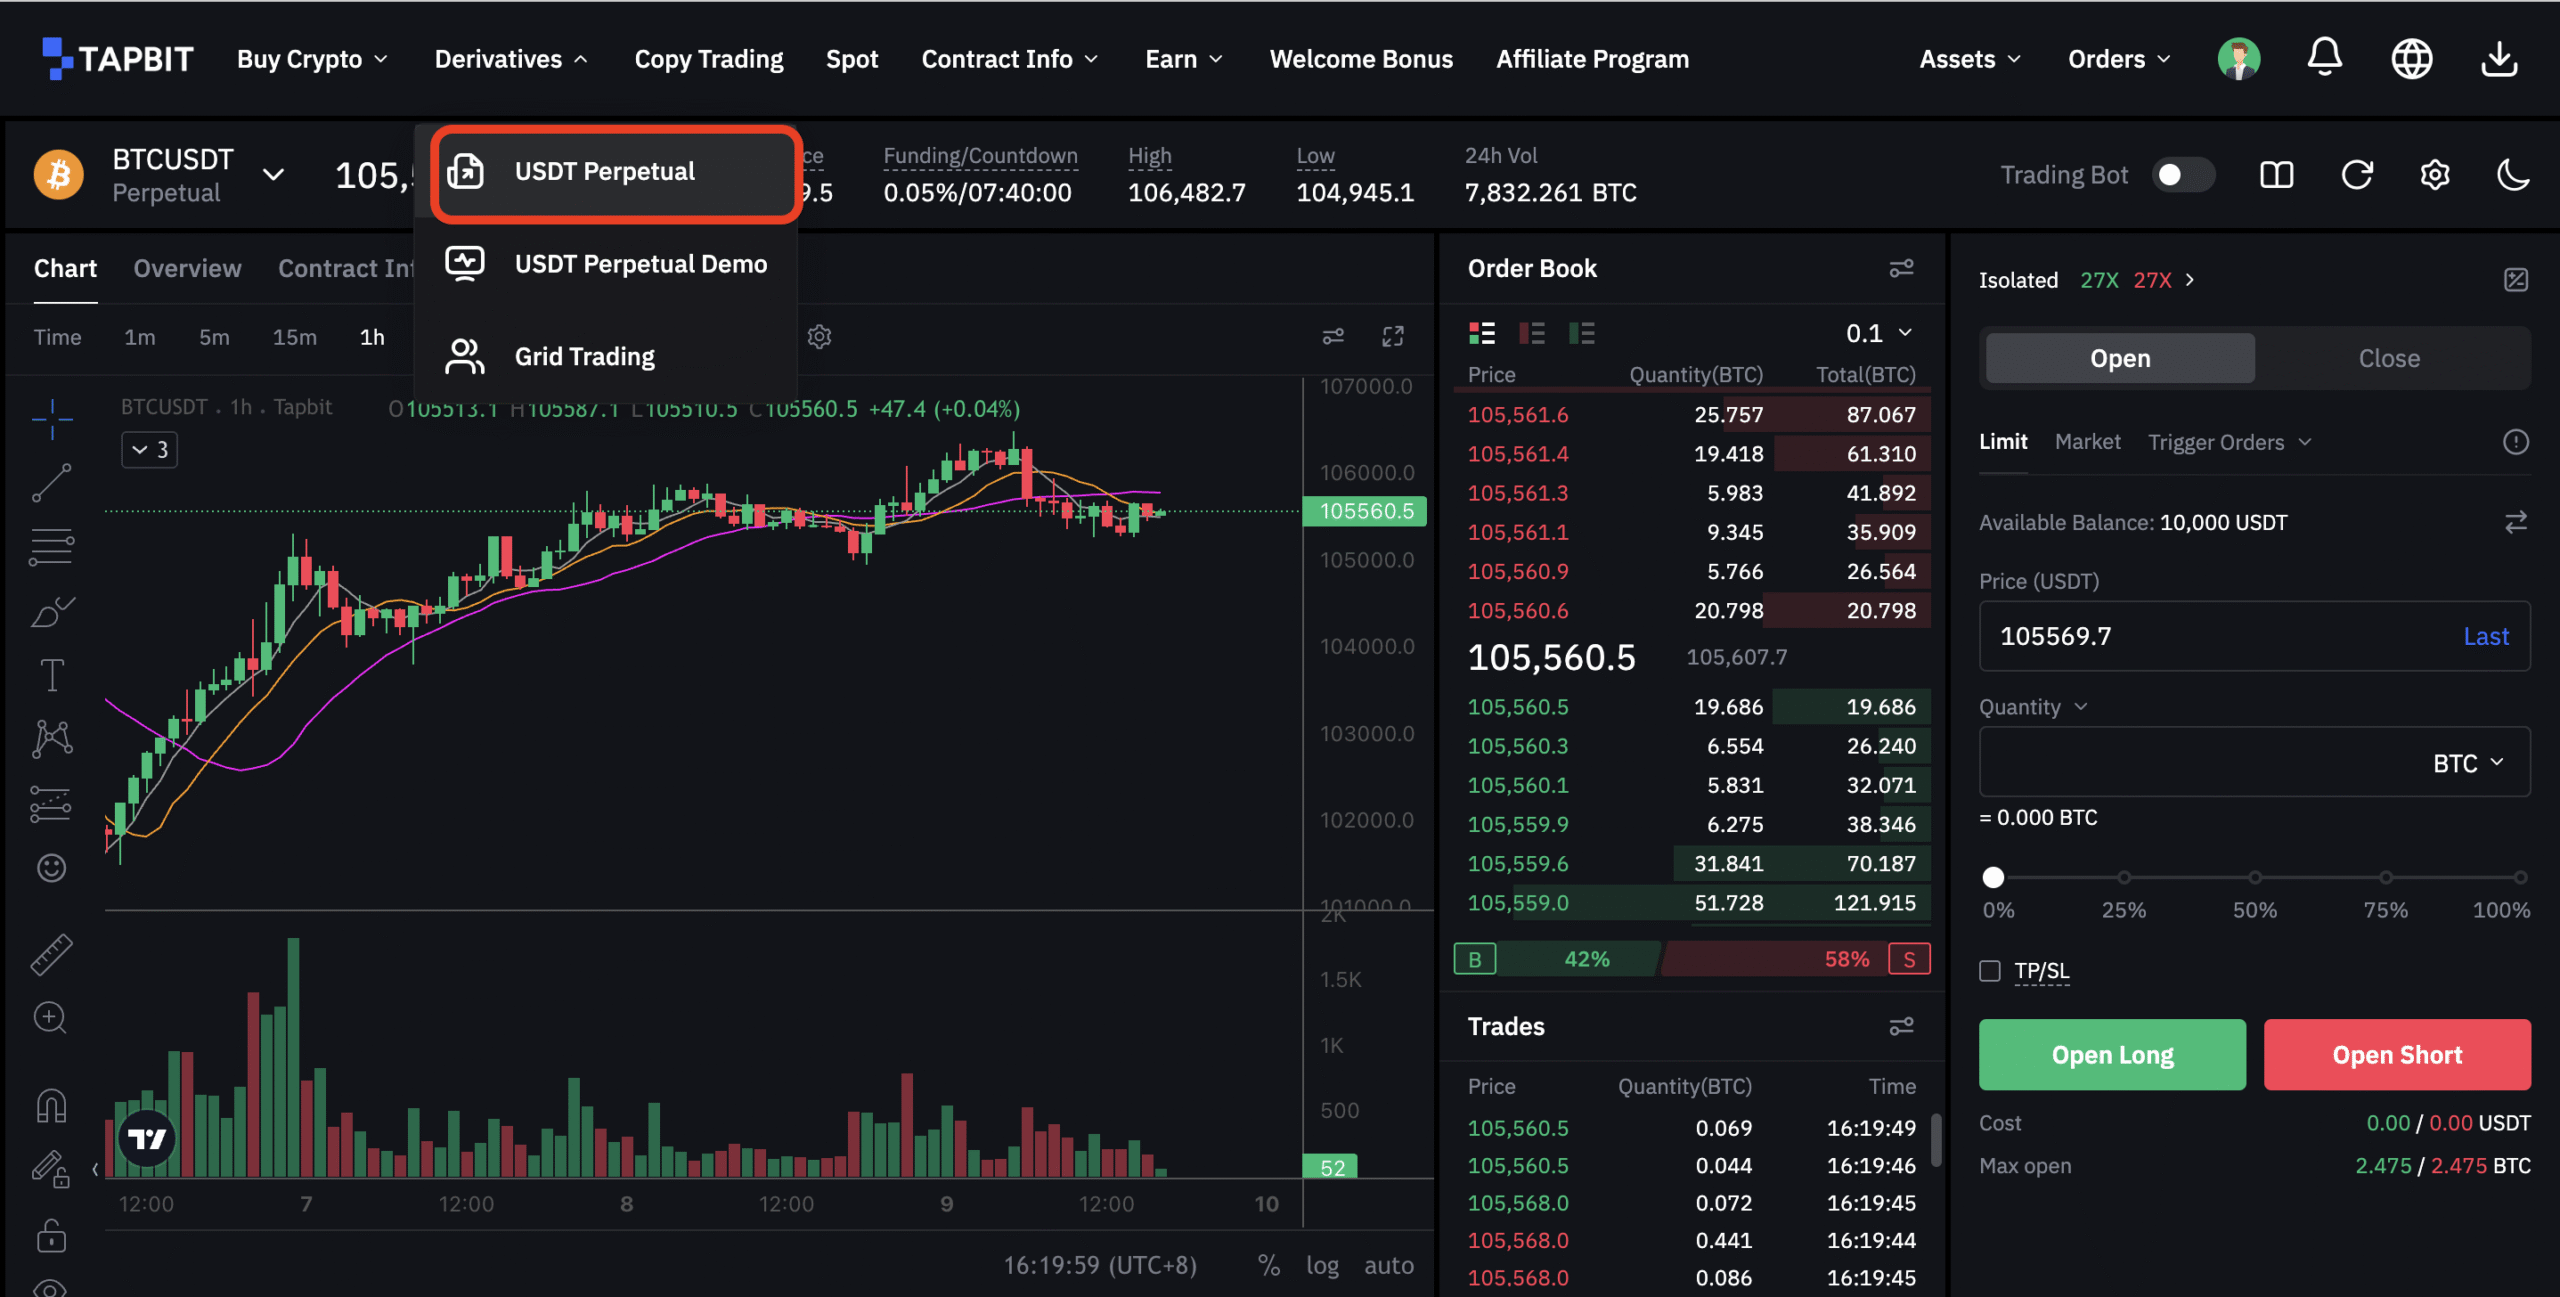This screenshot has width=2560, height=1297.
Task: Click the refresh icon near Trading Bot
Action: (2356, 175)
